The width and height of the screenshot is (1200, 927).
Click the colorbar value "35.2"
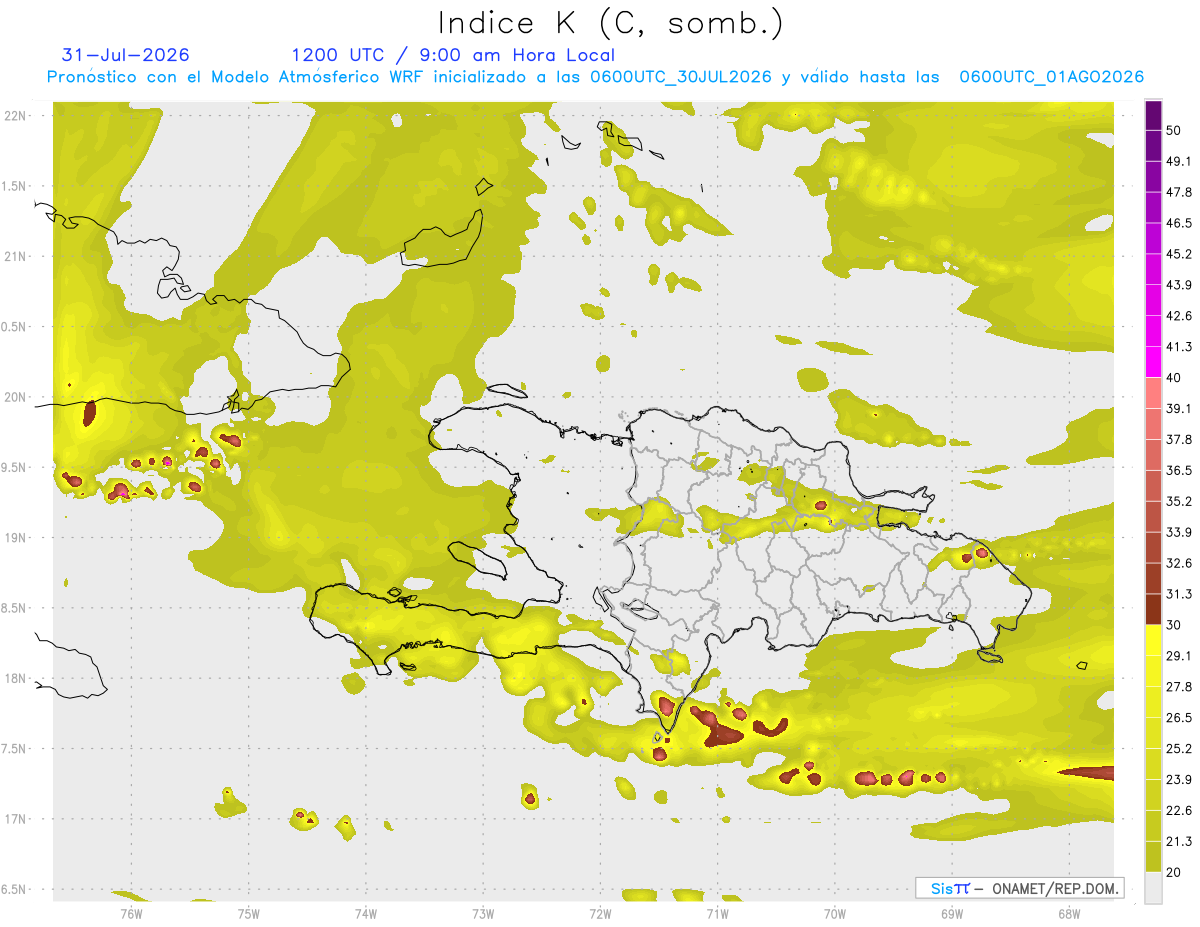coord(1179,501)
